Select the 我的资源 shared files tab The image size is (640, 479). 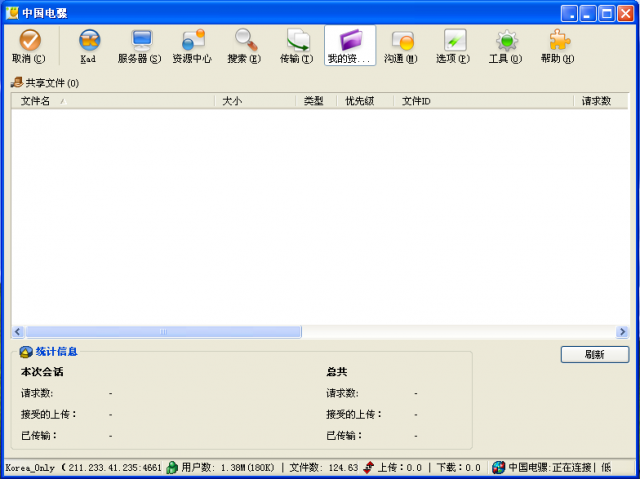click(x=349, y=45)
